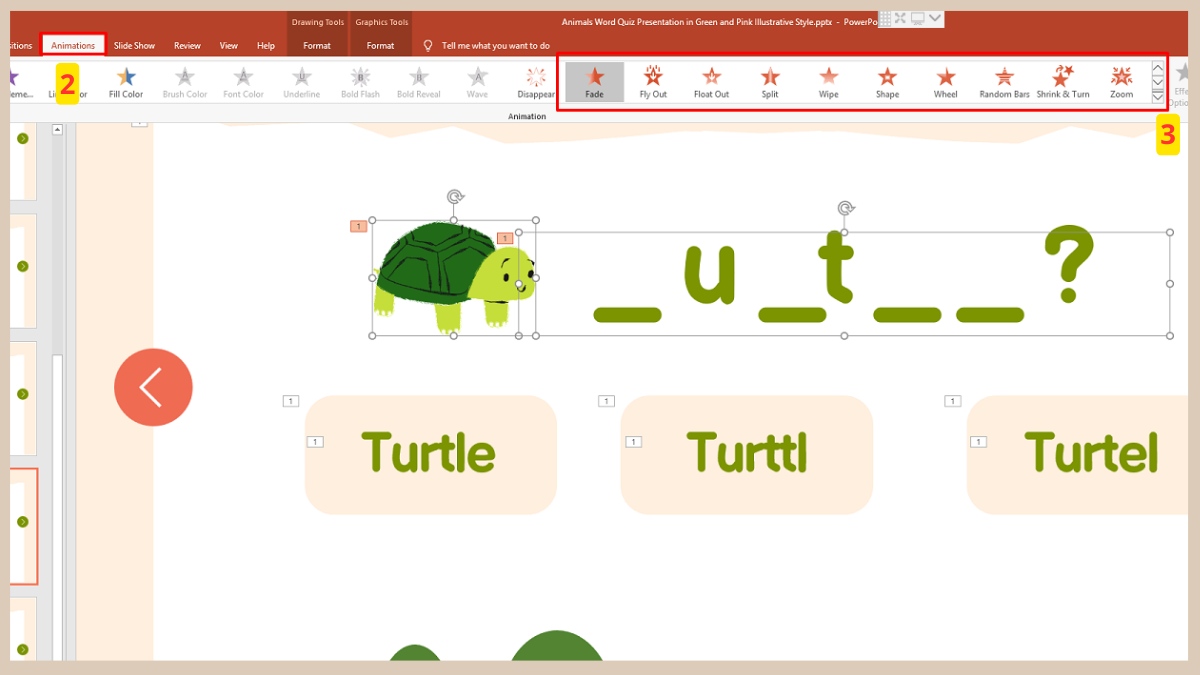Choose the Float Out animation
This screenshot has height=675, width=1200.
click(x=711, y=81)
